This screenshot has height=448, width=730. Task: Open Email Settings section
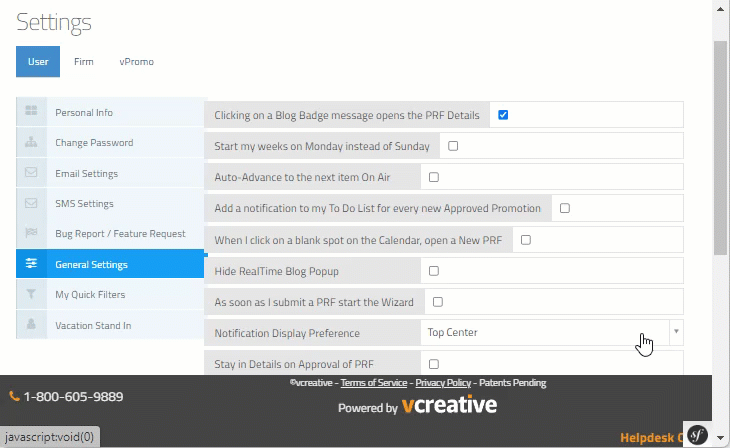[110, 173]
